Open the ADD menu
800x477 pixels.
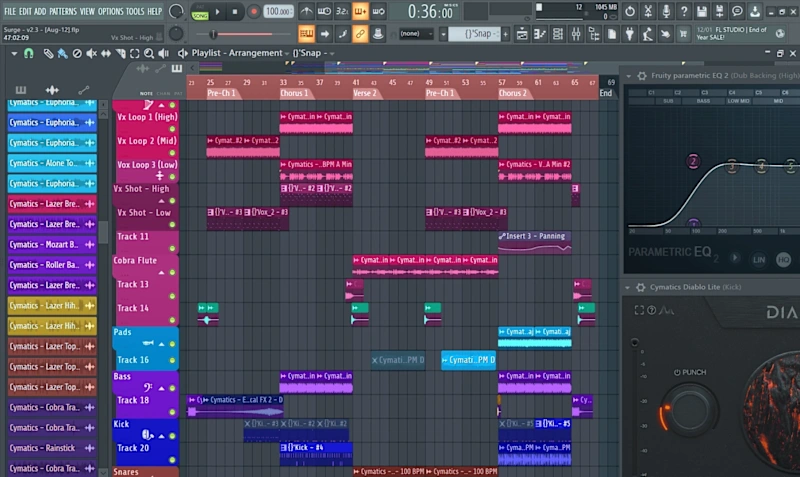[40, 11]
